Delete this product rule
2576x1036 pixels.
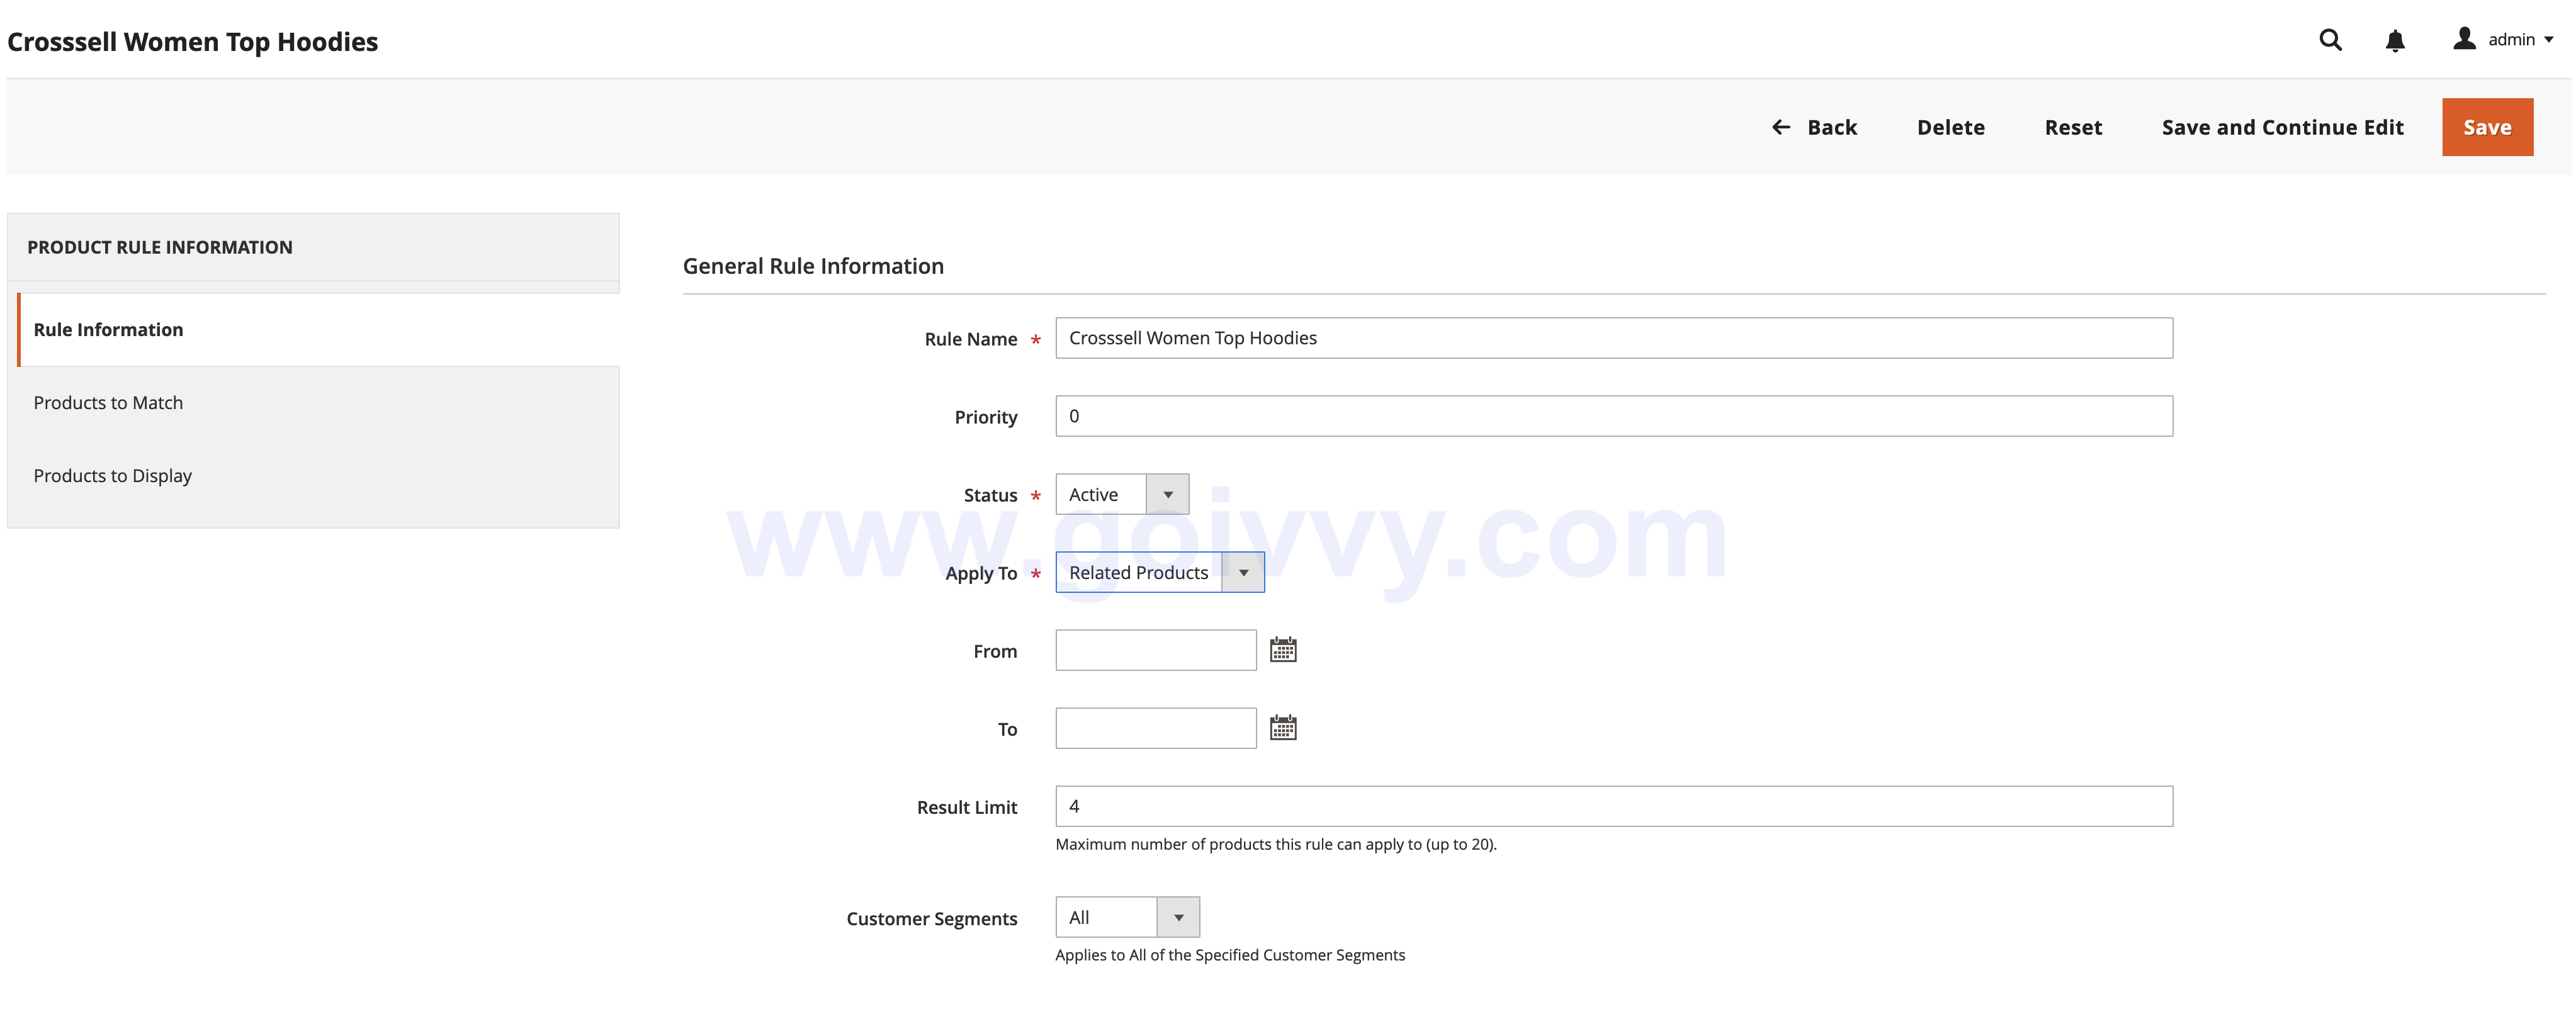click(1950, 127)
